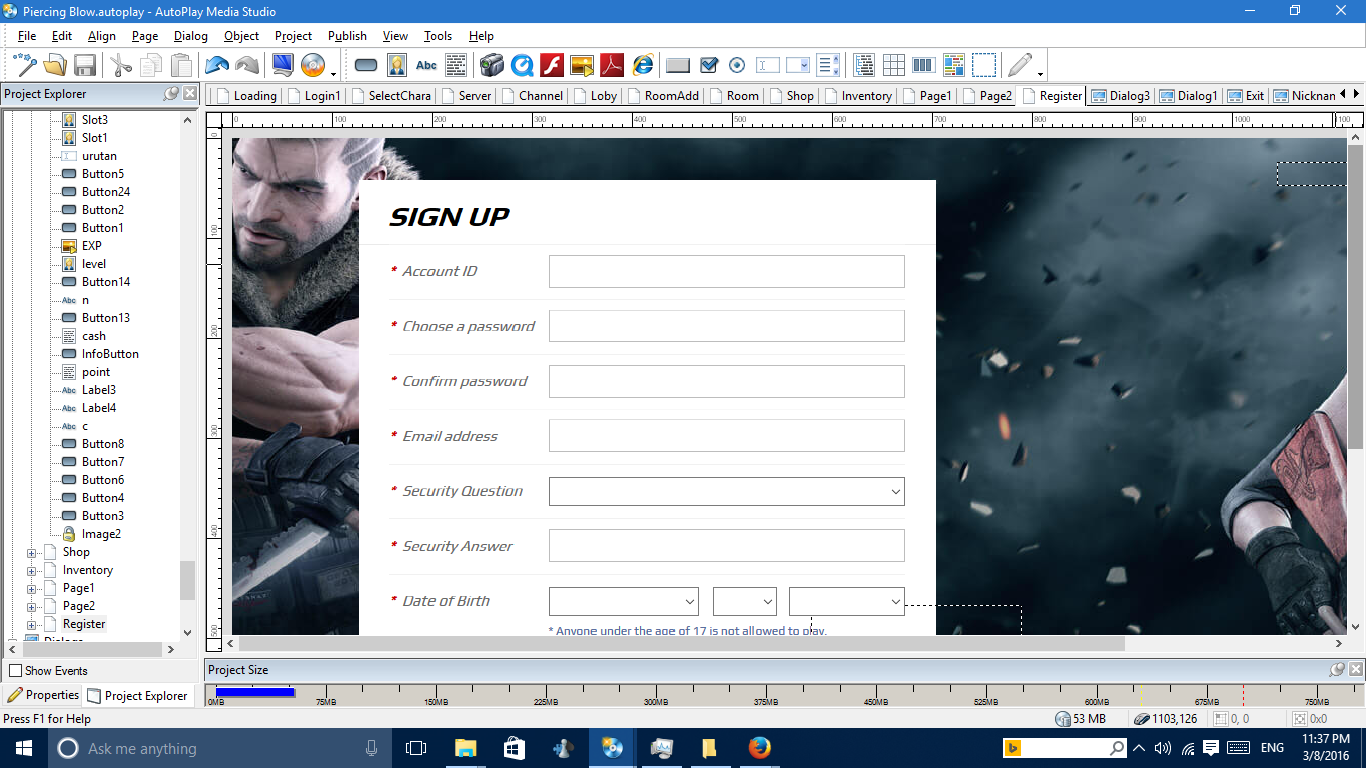The image size is (1366, 768).
Task: Insert a ComboBox object from toolbar
Action: (798, 66)
